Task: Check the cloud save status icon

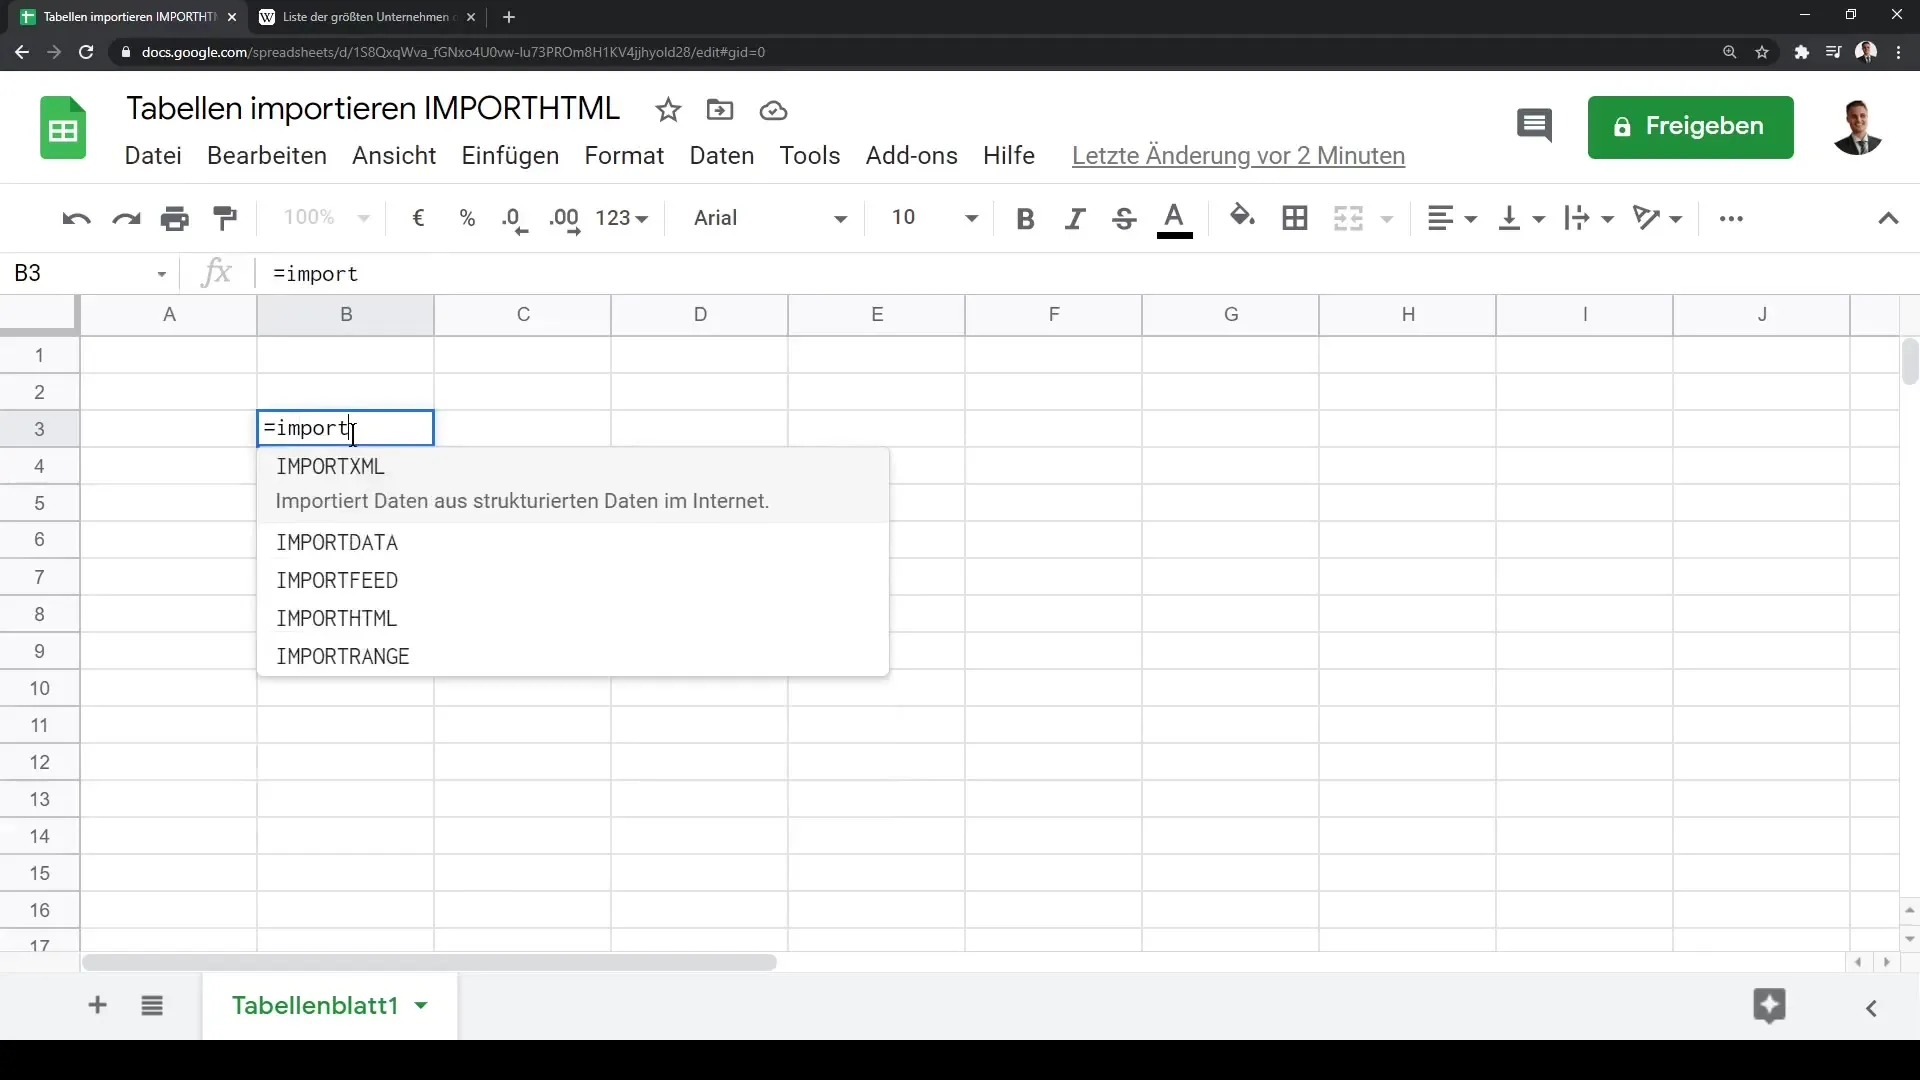Action: coord(773,110)
